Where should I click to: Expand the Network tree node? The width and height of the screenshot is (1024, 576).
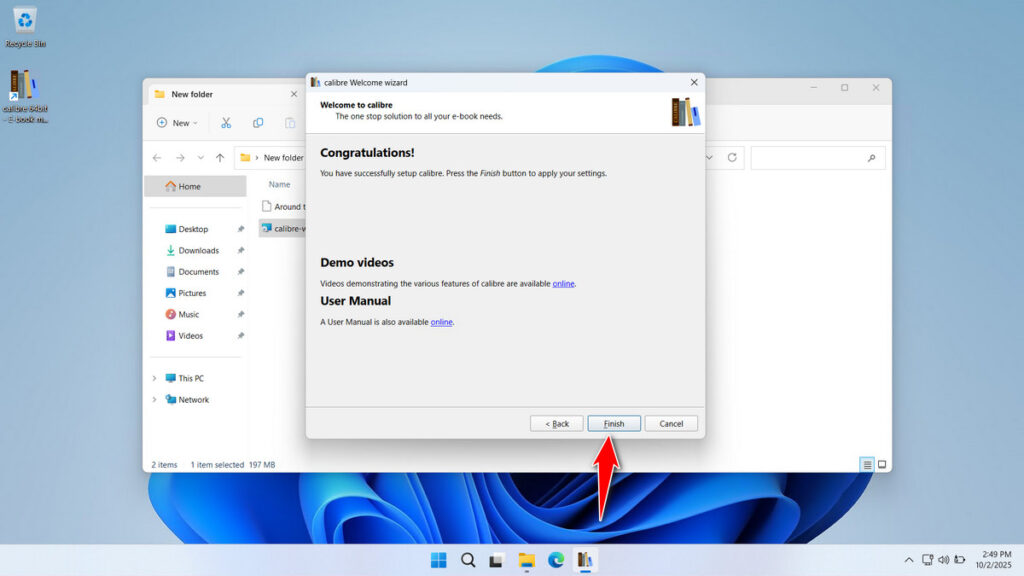154,400
